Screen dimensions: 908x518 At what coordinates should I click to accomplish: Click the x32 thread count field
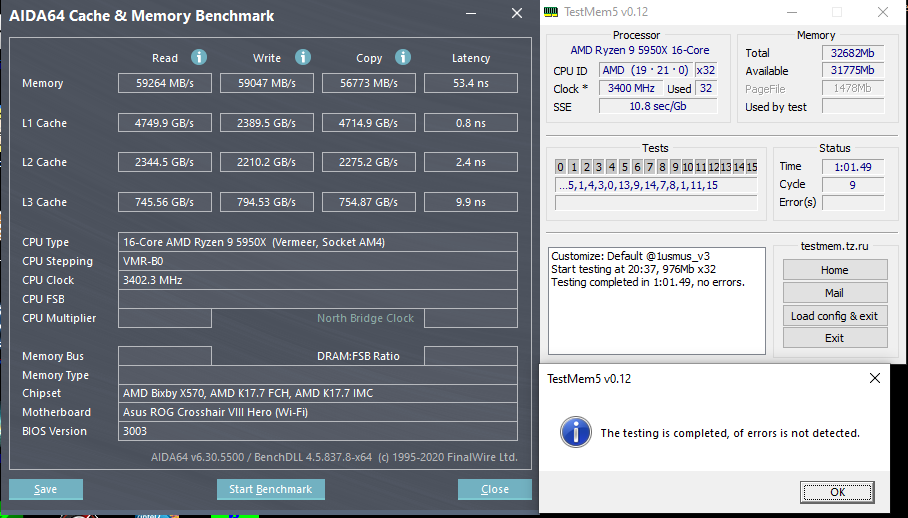tap(706, 70)
